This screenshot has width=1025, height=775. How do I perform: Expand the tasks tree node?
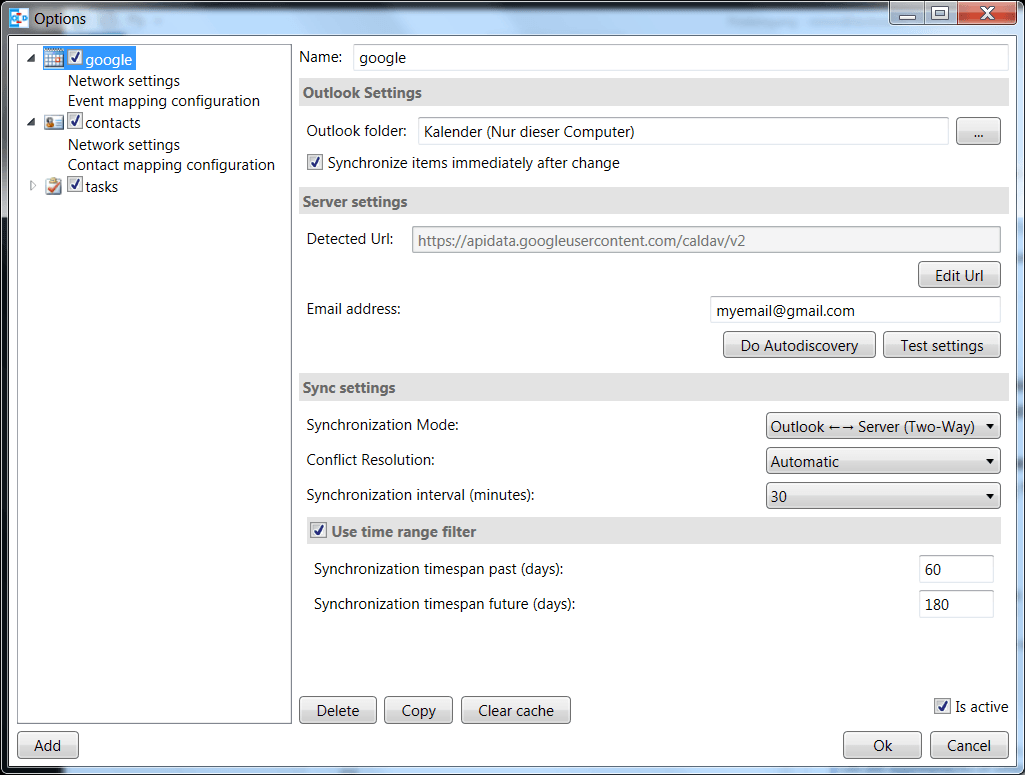pyautogui.click(x=33, y=185)
